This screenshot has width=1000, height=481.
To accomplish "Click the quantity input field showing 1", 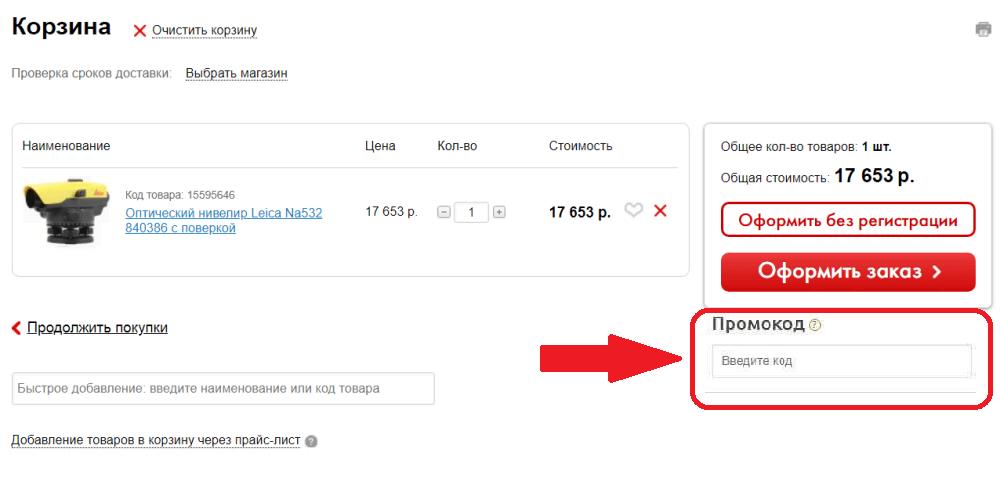I will pyautogui.click(x=471, y=212).
